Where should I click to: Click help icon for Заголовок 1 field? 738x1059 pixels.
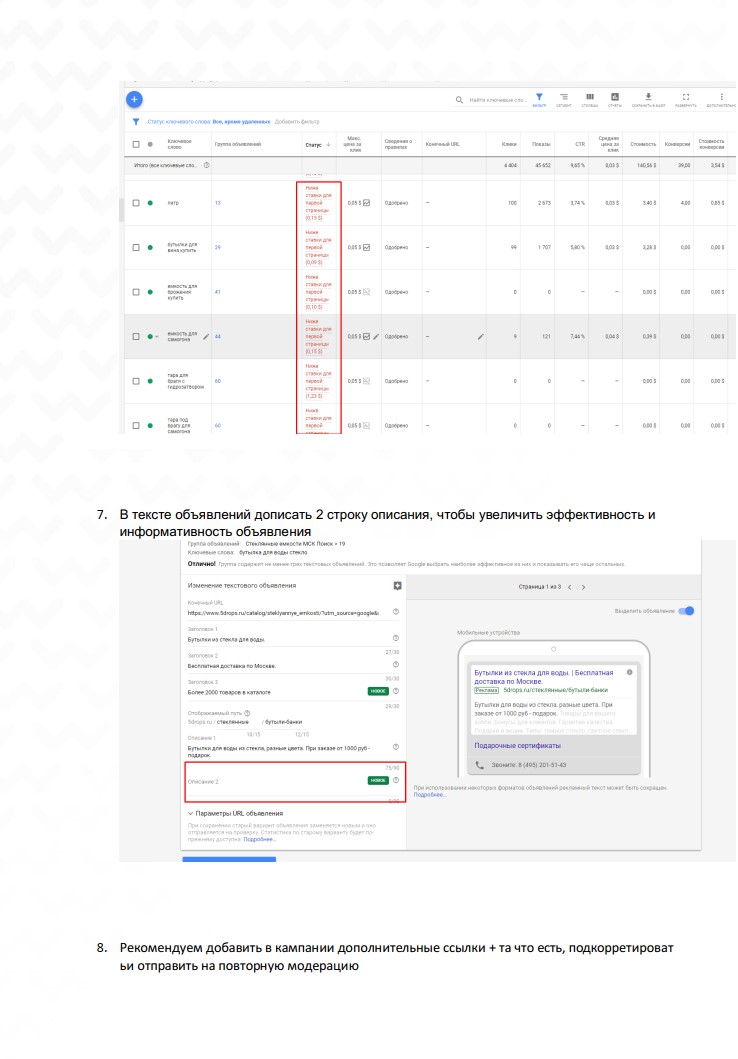click(x=396, y=638)
